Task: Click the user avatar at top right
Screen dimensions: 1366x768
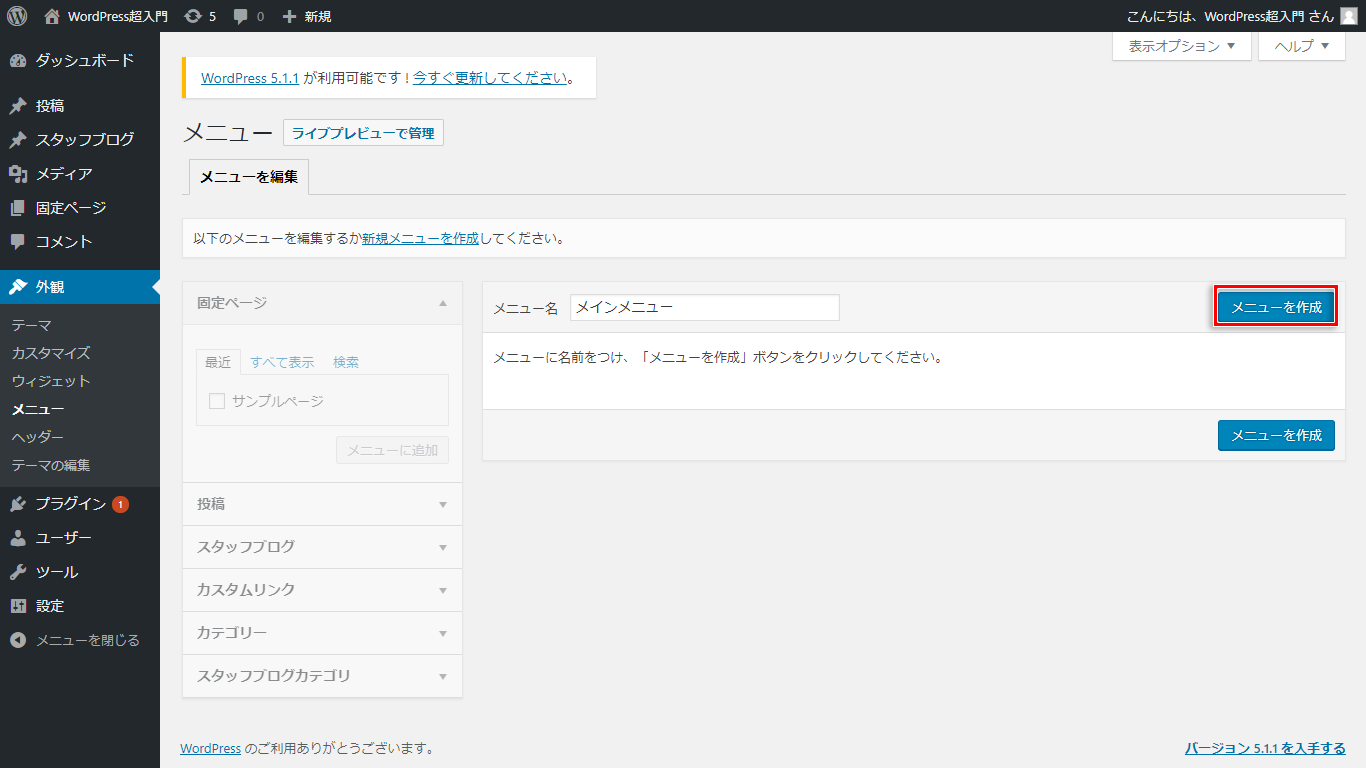Action: (x=1348, y=16)
